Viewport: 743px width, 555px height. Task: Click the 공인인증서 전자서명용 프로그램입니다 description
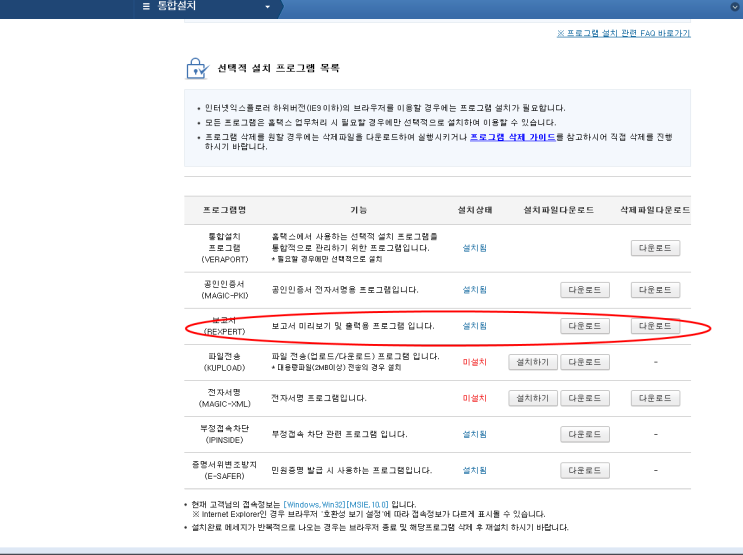coord(344,290)
